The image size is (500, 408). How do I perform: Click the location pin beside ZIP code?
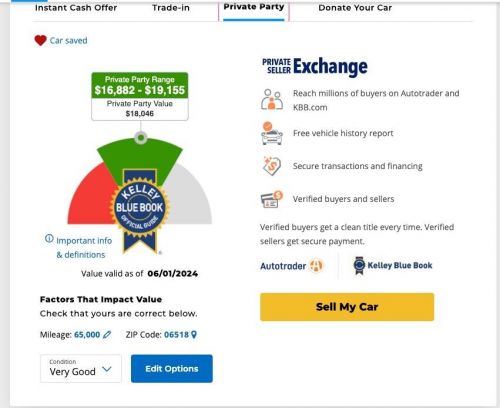click(x=194, y=334)
